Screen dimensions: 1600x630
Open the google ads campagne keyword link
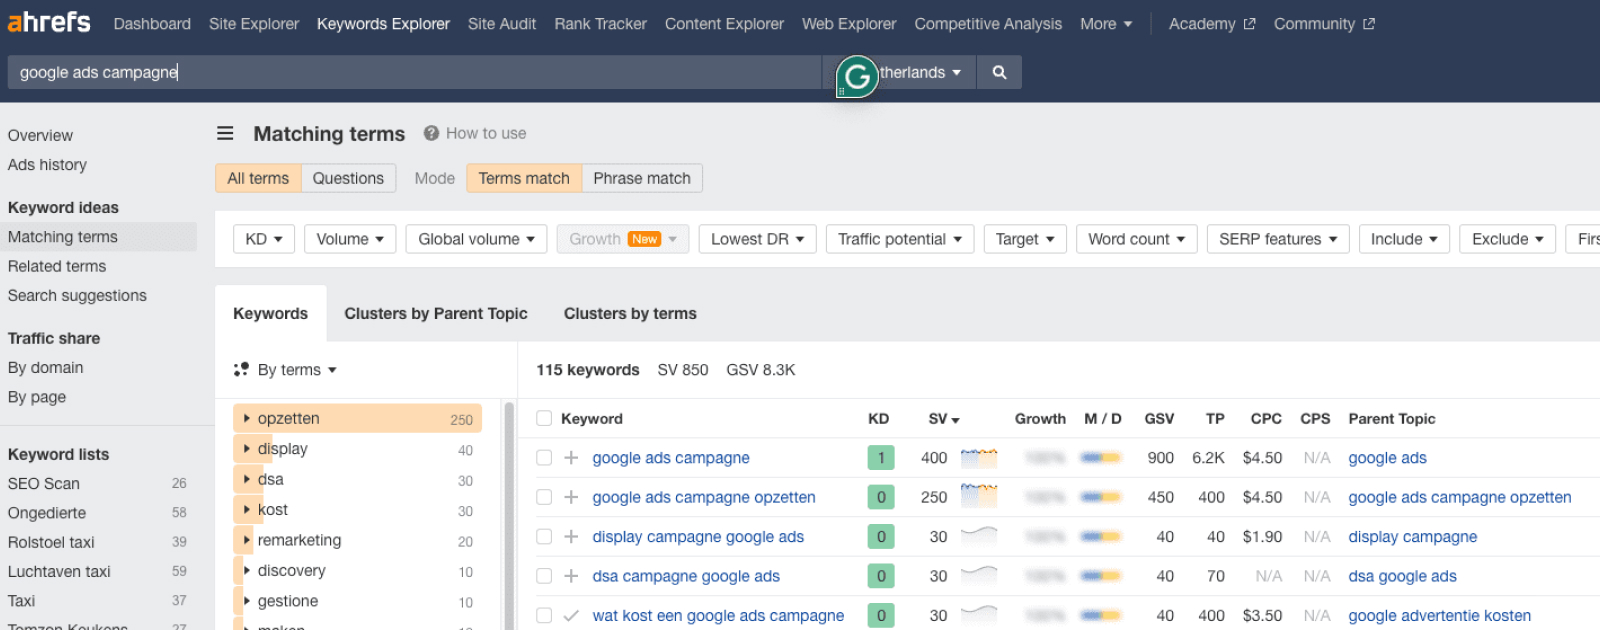671,457
